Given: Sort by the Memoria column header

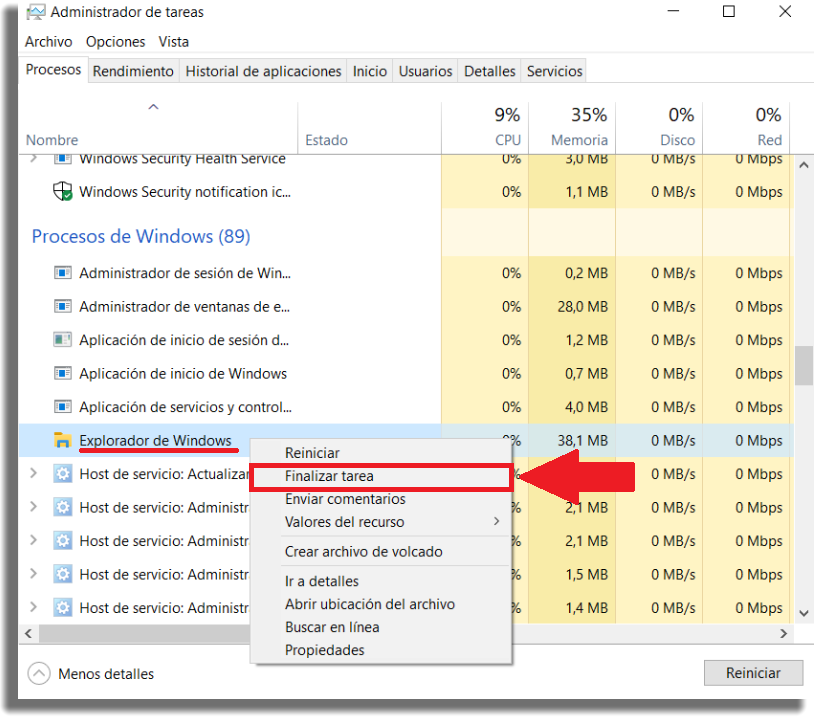Looking at the screenshot, I should 572,127.
